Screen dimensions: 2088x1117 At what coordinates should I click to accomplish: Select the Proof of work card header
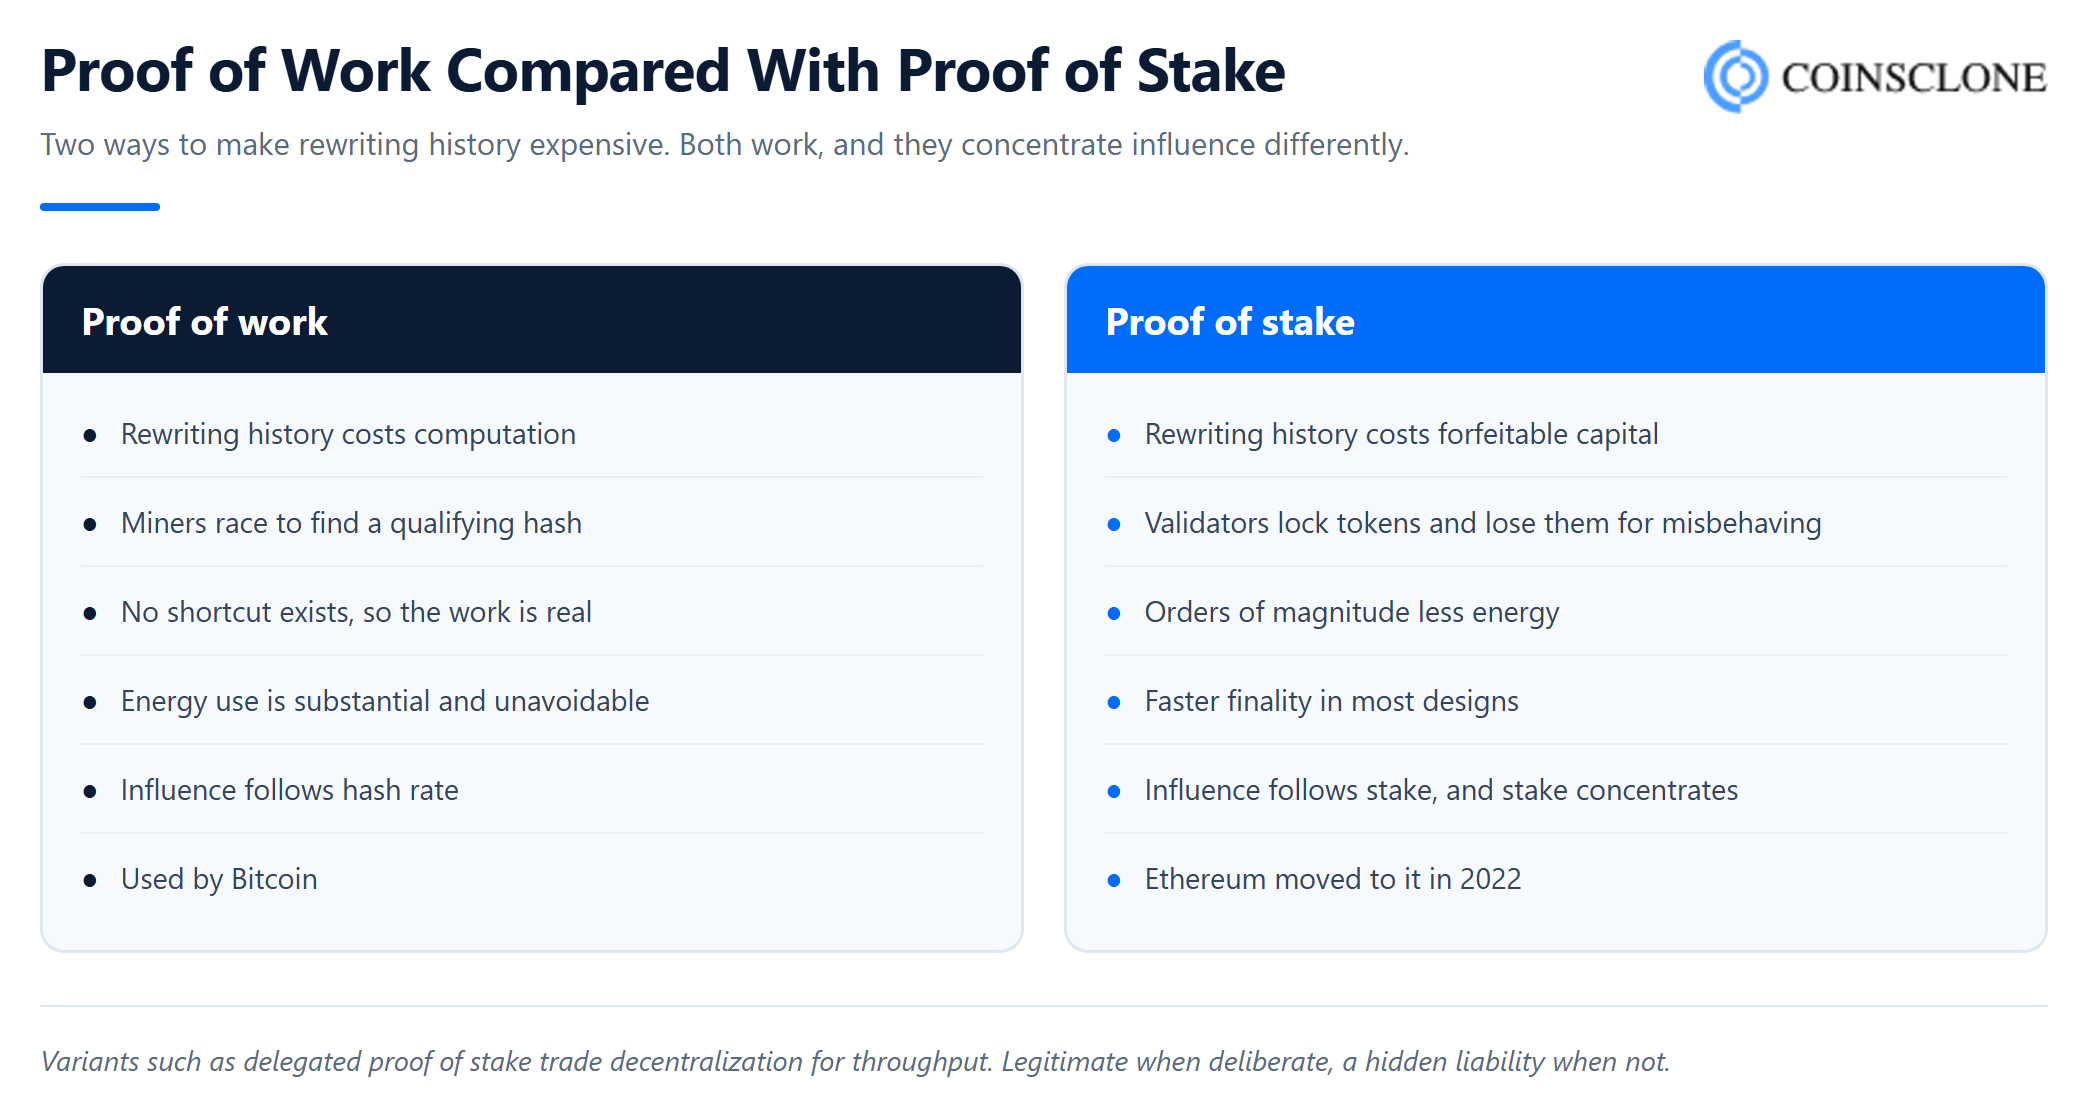(532, 320)
